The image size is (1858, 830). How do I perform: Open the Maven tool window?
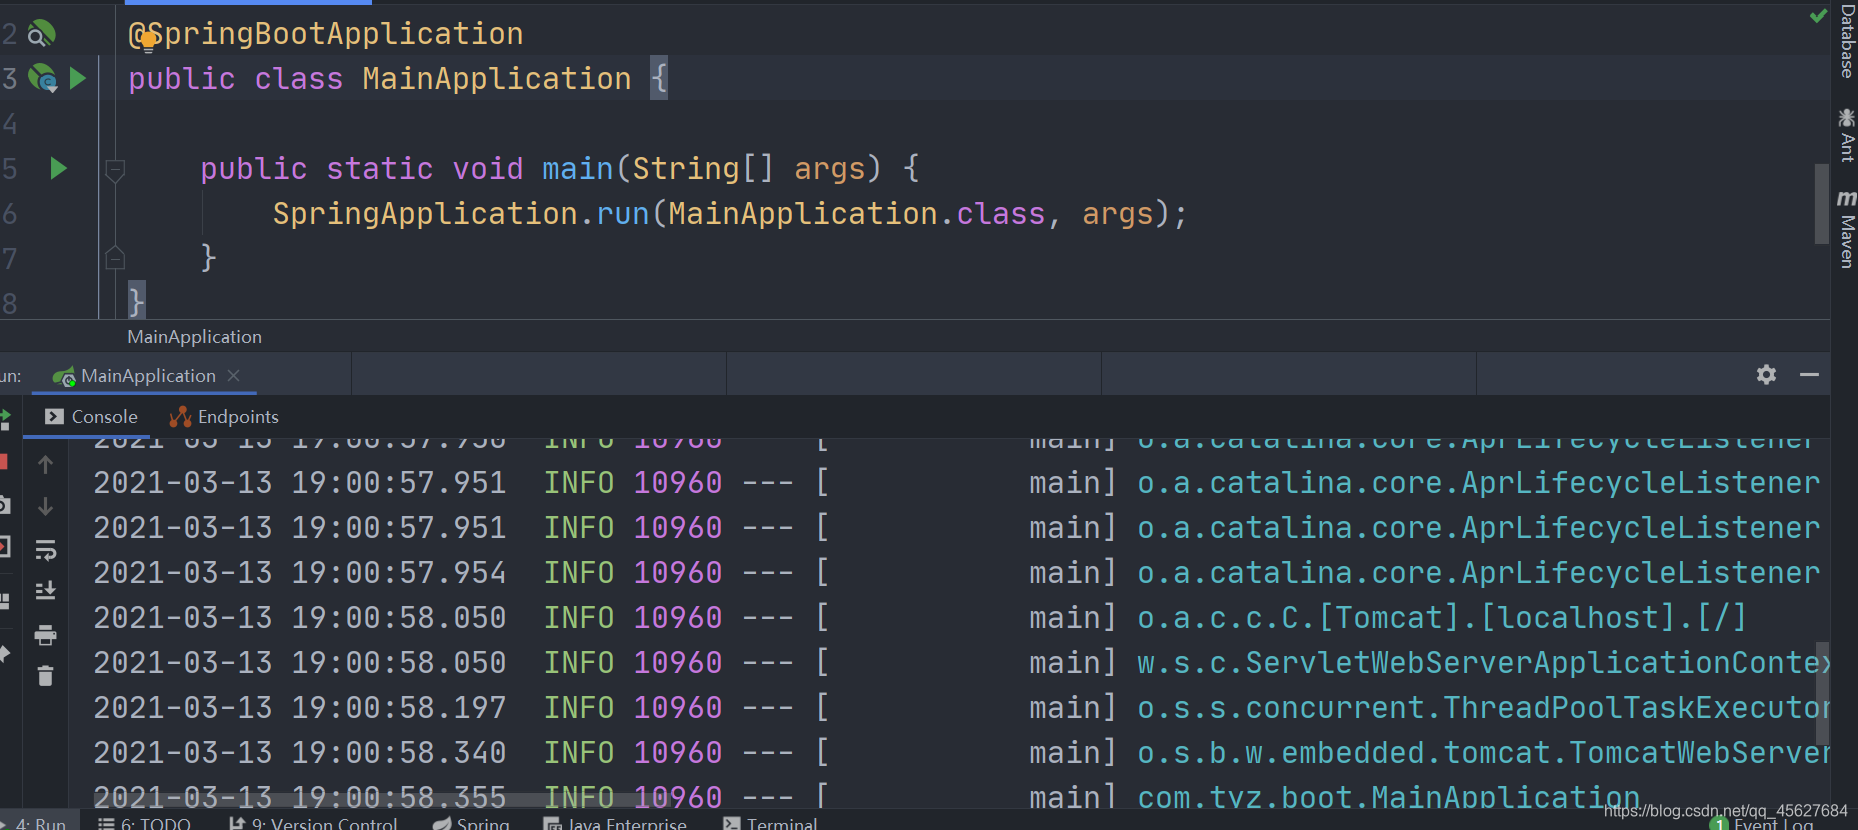coord(1846,229)
